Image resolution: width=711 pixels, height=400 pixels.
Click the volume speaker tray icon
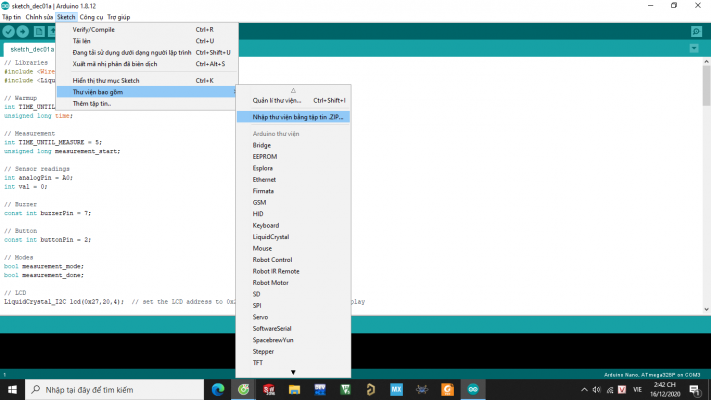click(596, 390)
